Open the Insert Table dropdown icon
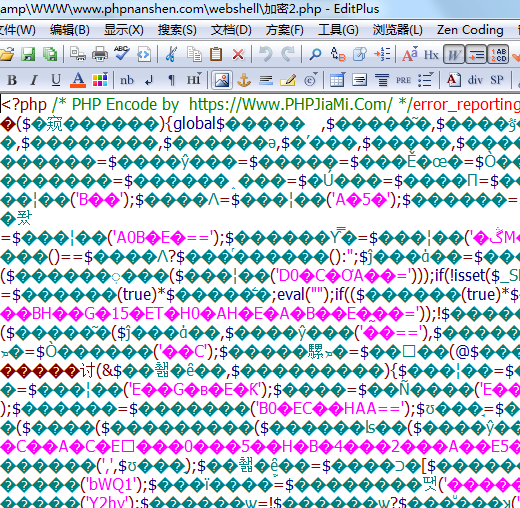Screen dimensions: 520x508 (337, 80)
